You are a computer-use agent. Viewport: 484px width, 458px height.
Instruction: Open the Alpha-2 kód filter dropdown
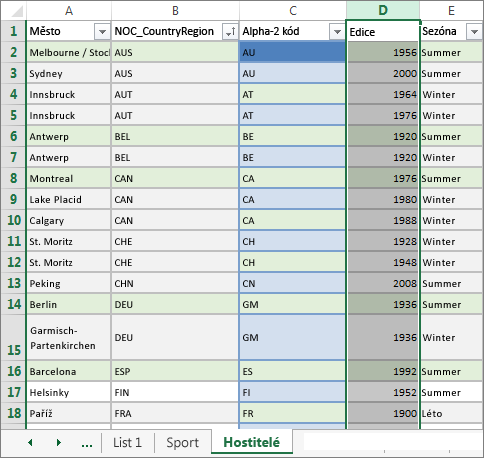(337, 32)
